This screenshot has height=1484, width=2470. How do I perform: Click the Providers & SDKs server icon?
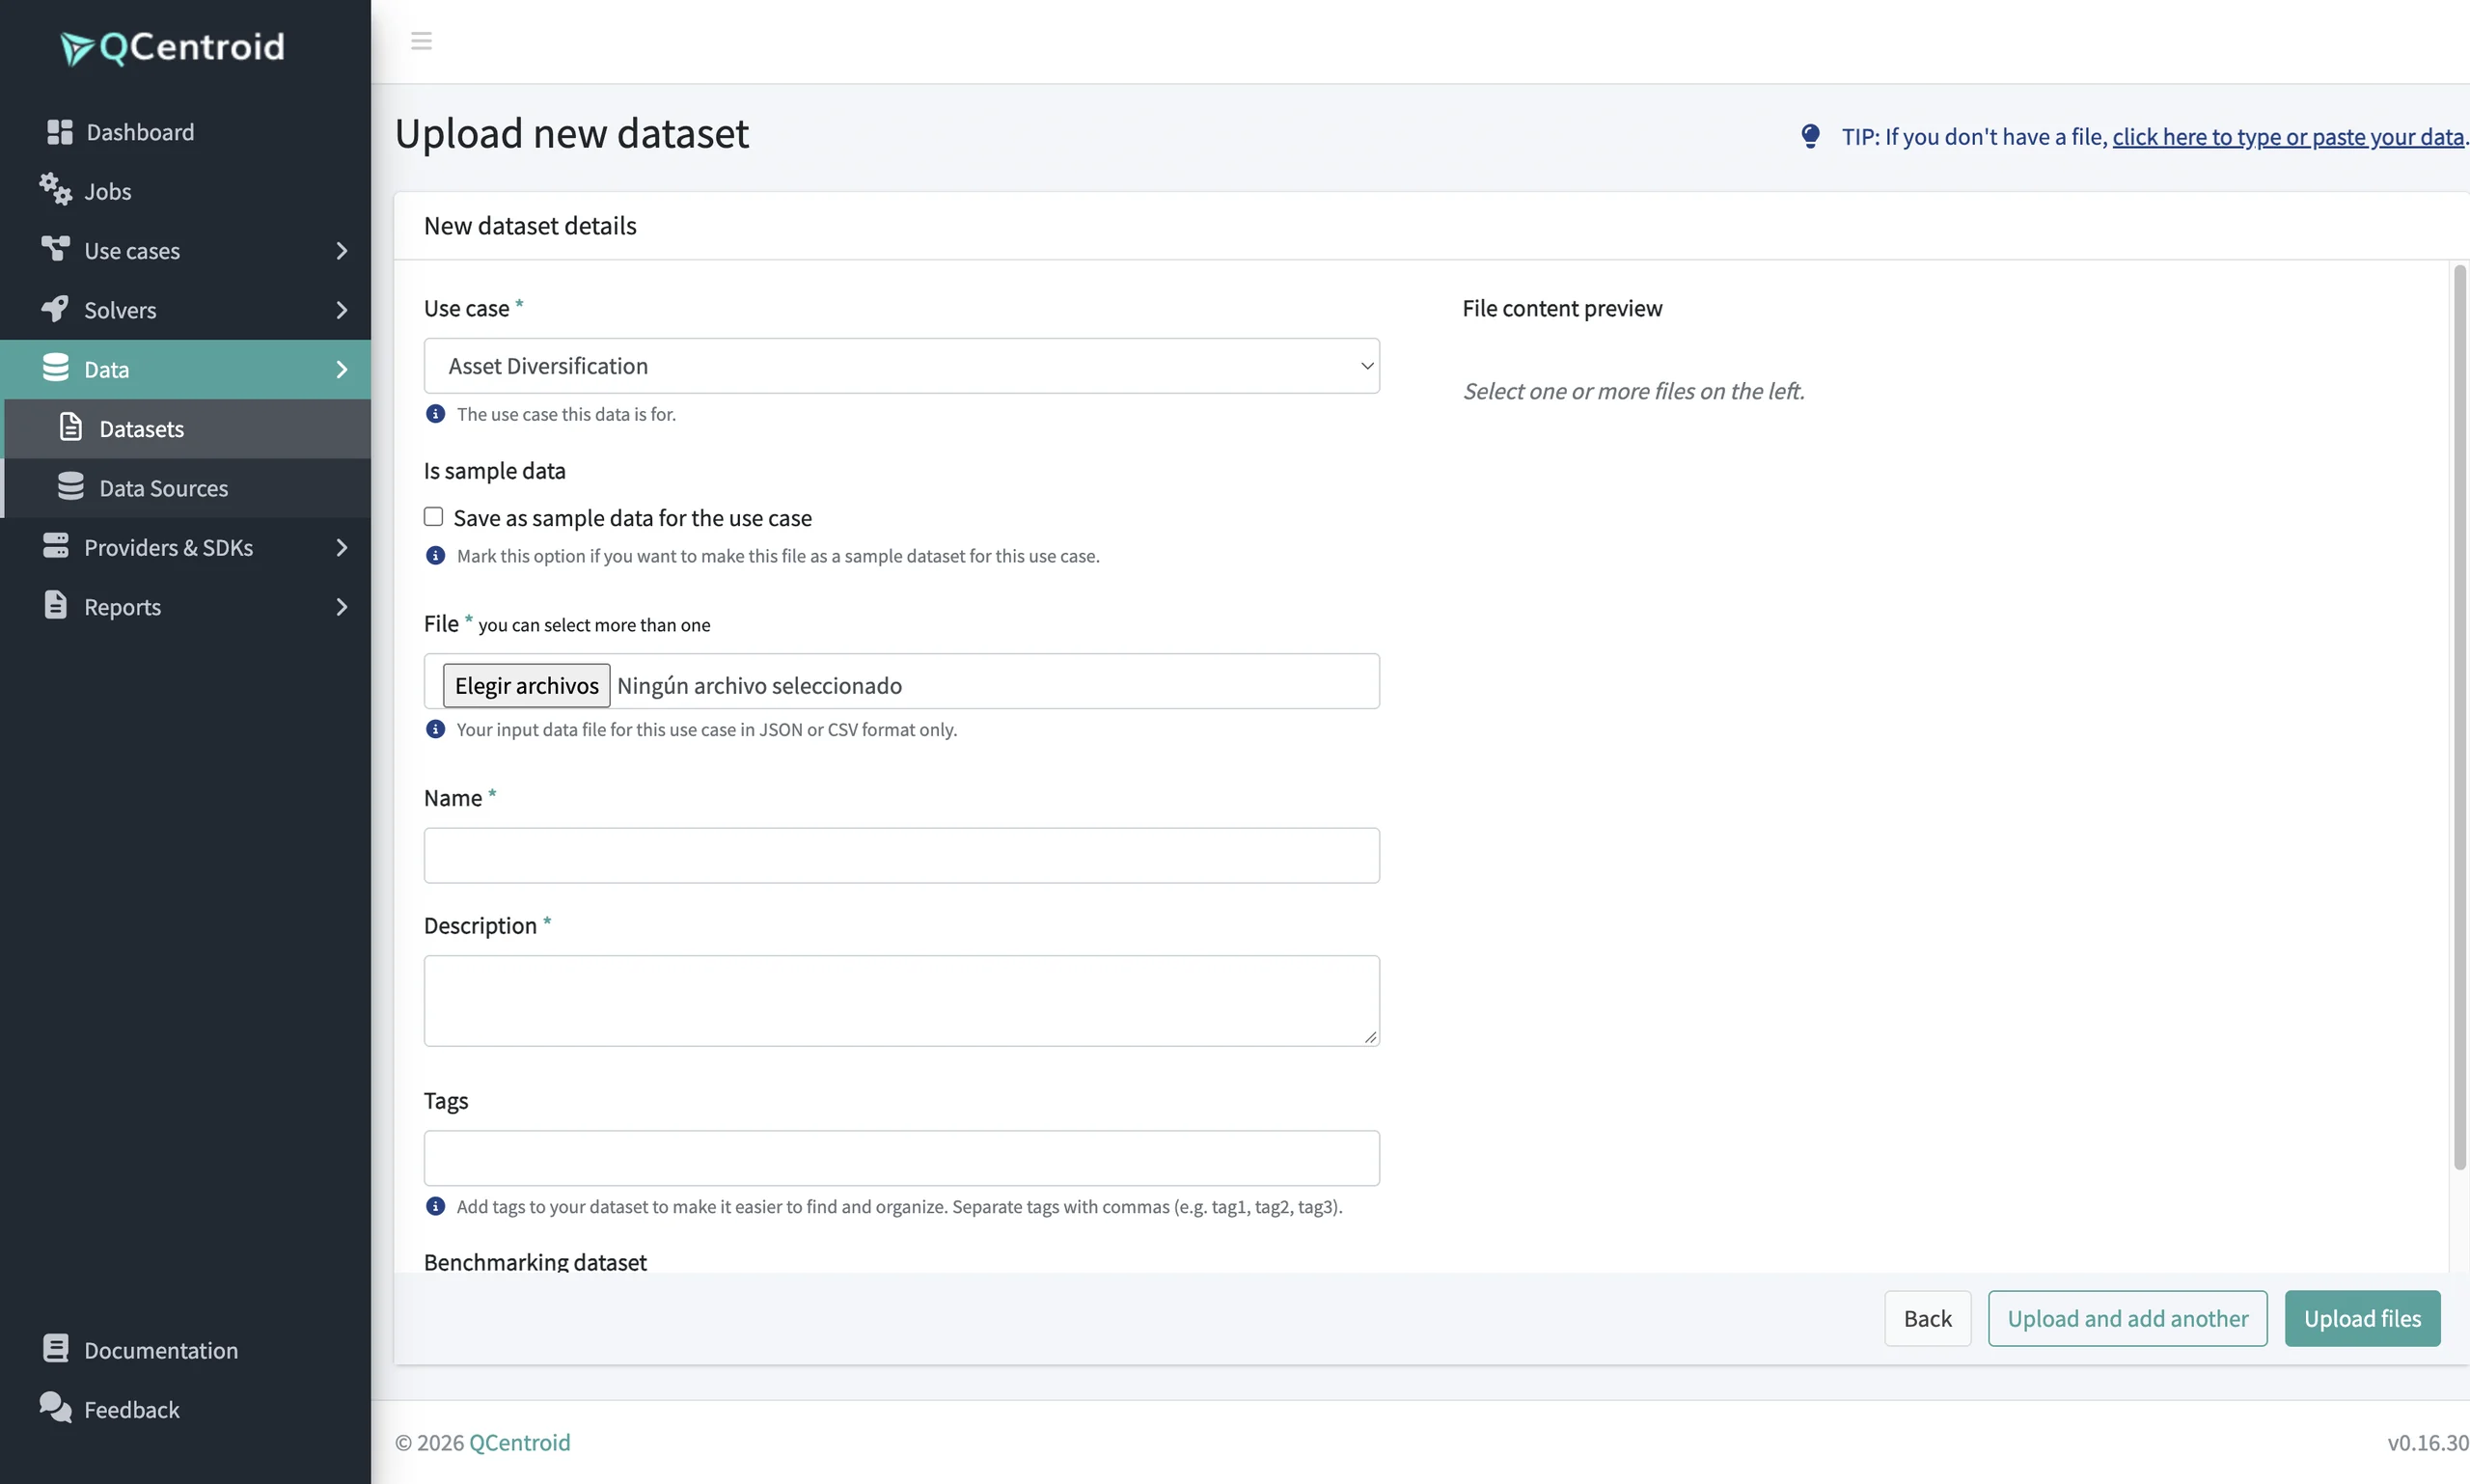(55, 545)
